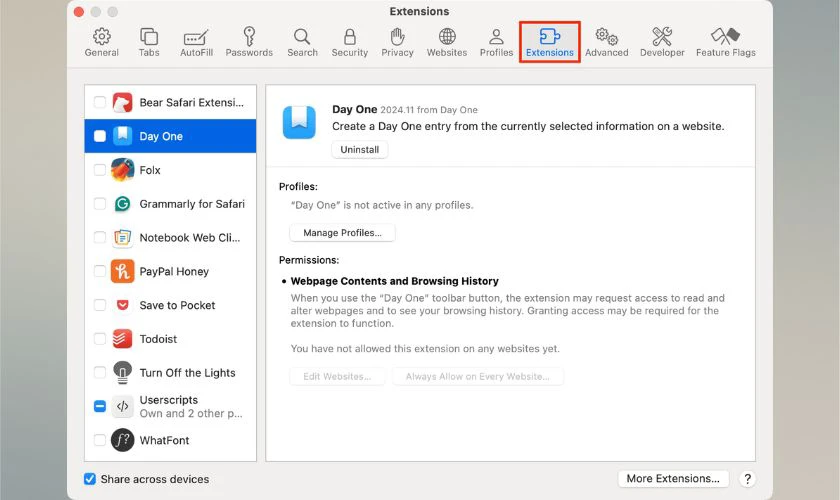Enable the Bear Safari Extension checkbox

(x=100, y=102)
